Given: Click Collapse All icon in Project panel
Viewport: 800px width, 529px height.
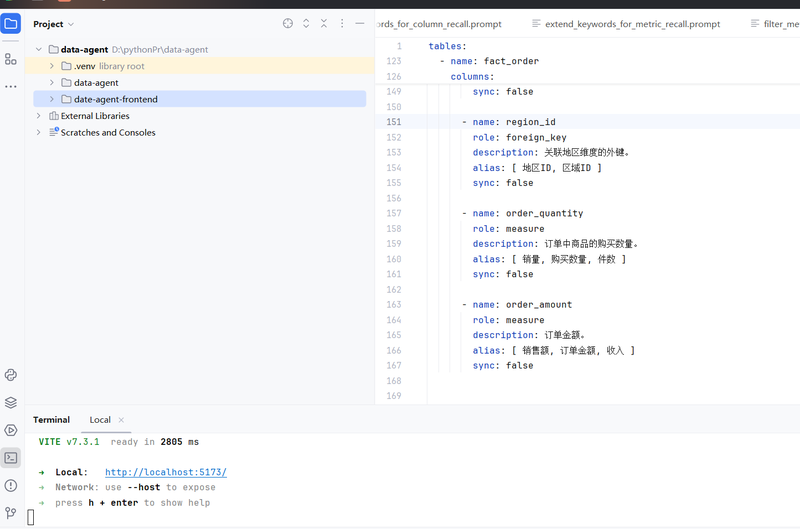Looking at the screenshot, I should point(324,23).
